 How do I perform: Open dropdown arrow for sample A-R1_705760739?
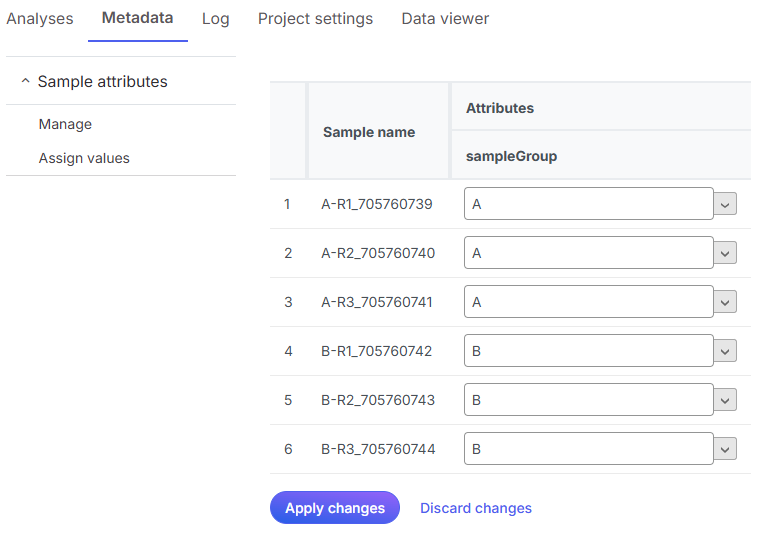[x=726, y=204]
